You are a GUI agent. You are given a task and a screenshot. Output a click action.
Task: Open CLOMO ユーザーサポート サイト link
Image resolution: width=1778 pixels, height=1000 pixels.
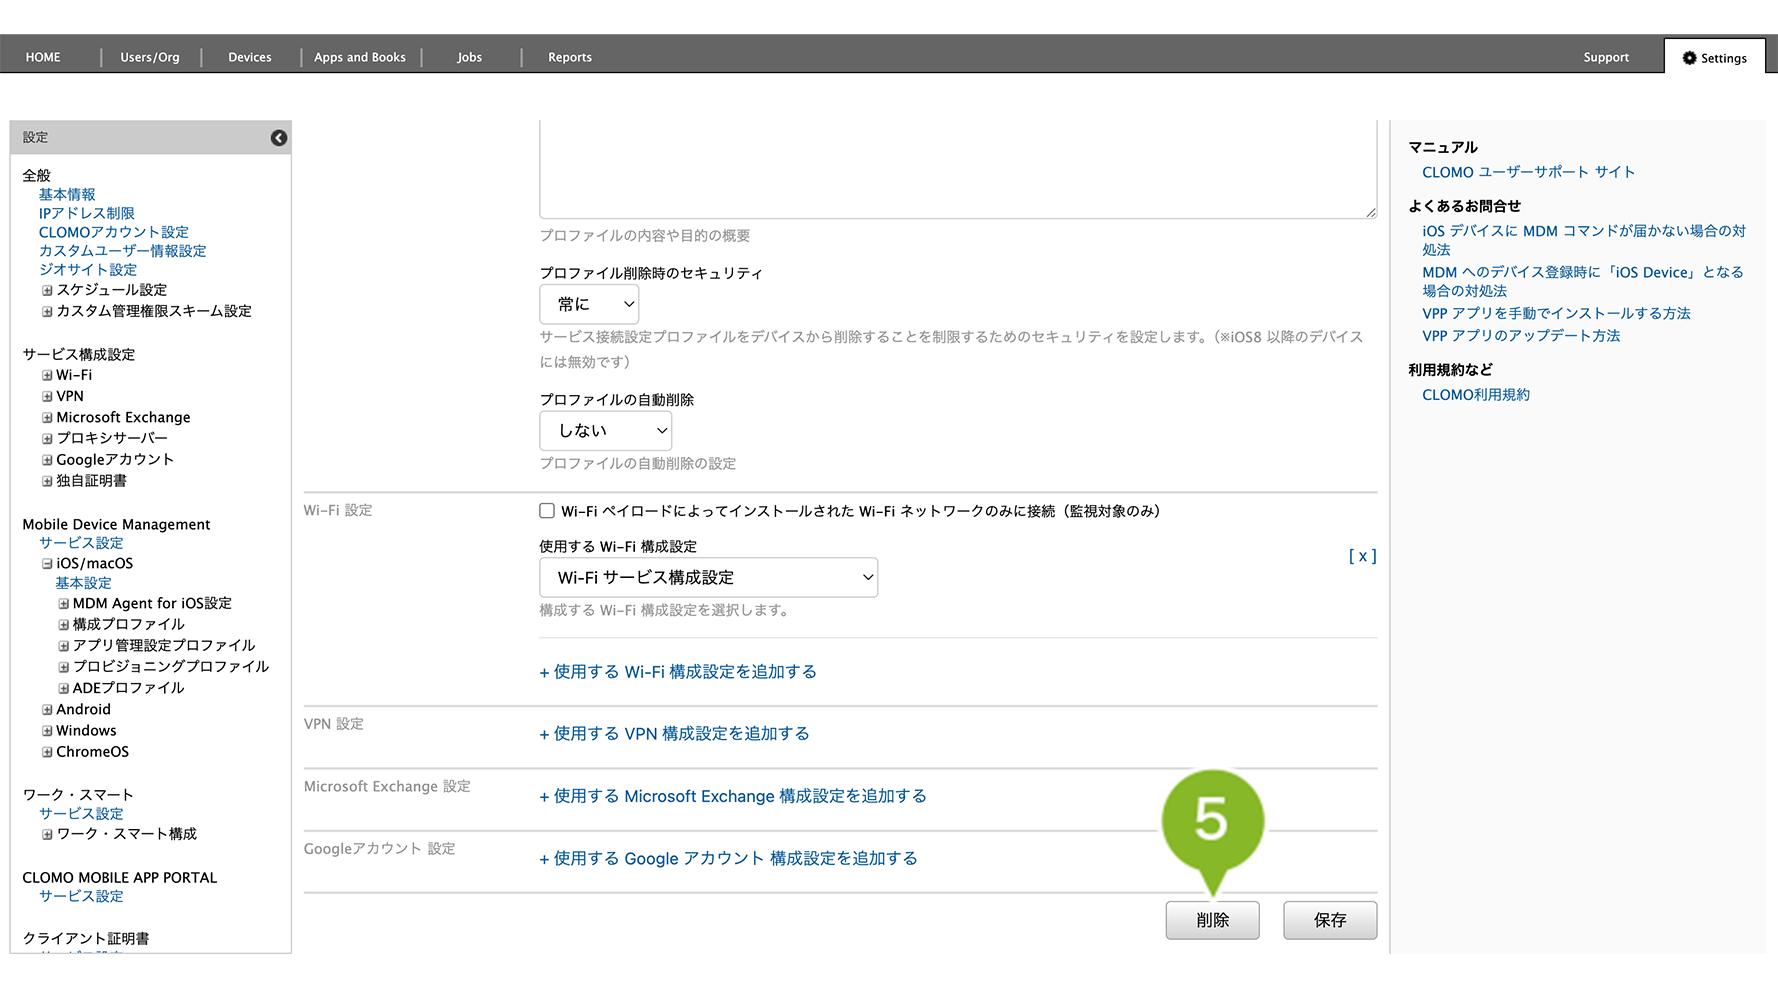(1528, 172)
